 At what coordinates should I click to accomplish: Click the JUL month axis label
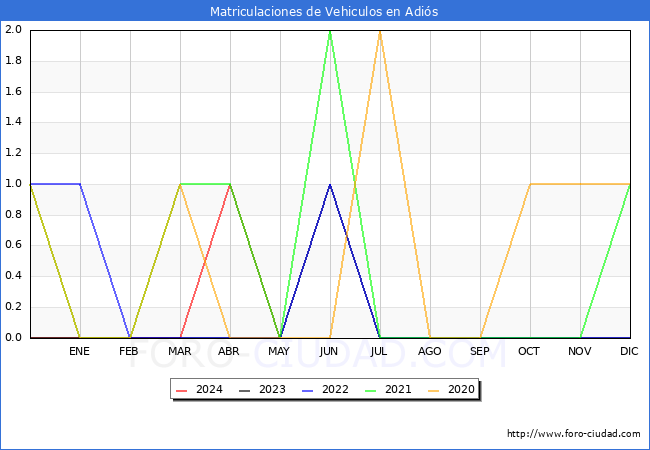click(x=378, y=351)
